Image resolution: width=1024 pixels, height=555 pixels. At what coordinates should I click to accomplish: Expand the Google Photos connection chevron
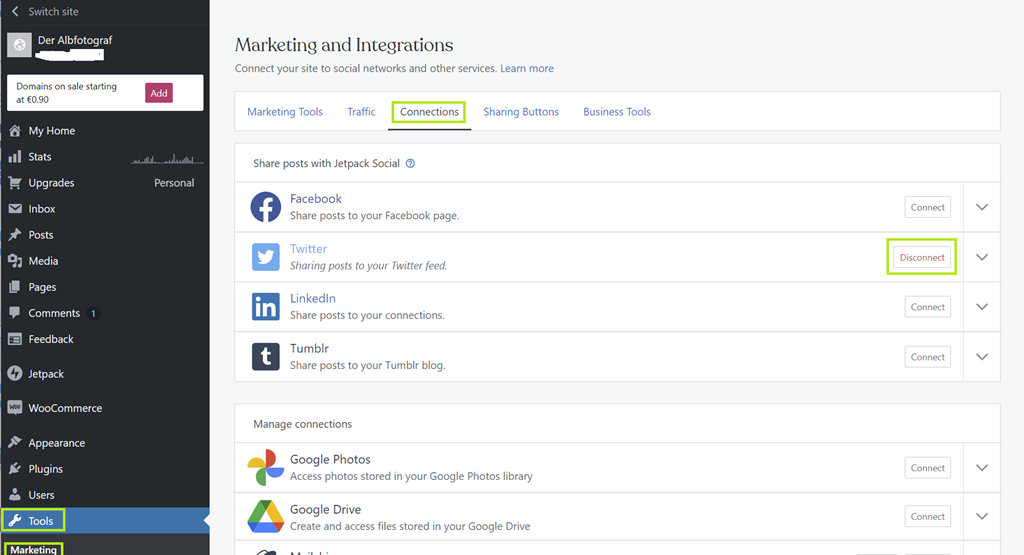coord(981,468)
